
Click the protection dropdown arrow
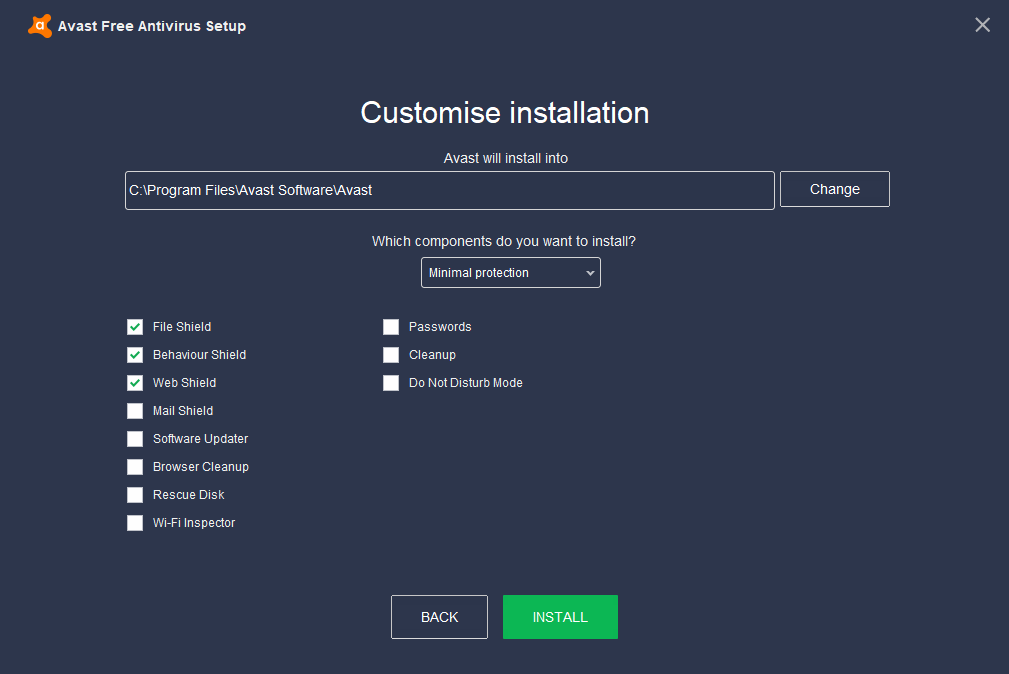pos(590,273)
